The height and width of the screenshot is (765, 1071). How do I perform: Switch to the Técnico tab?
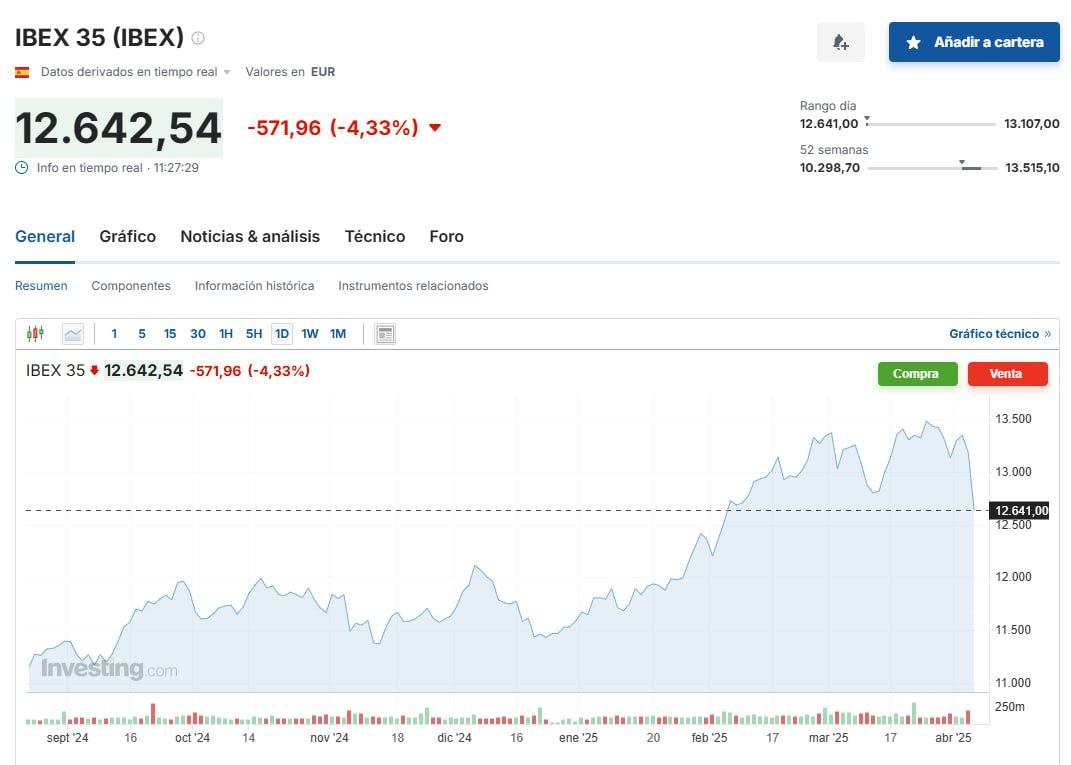point(375,236)
